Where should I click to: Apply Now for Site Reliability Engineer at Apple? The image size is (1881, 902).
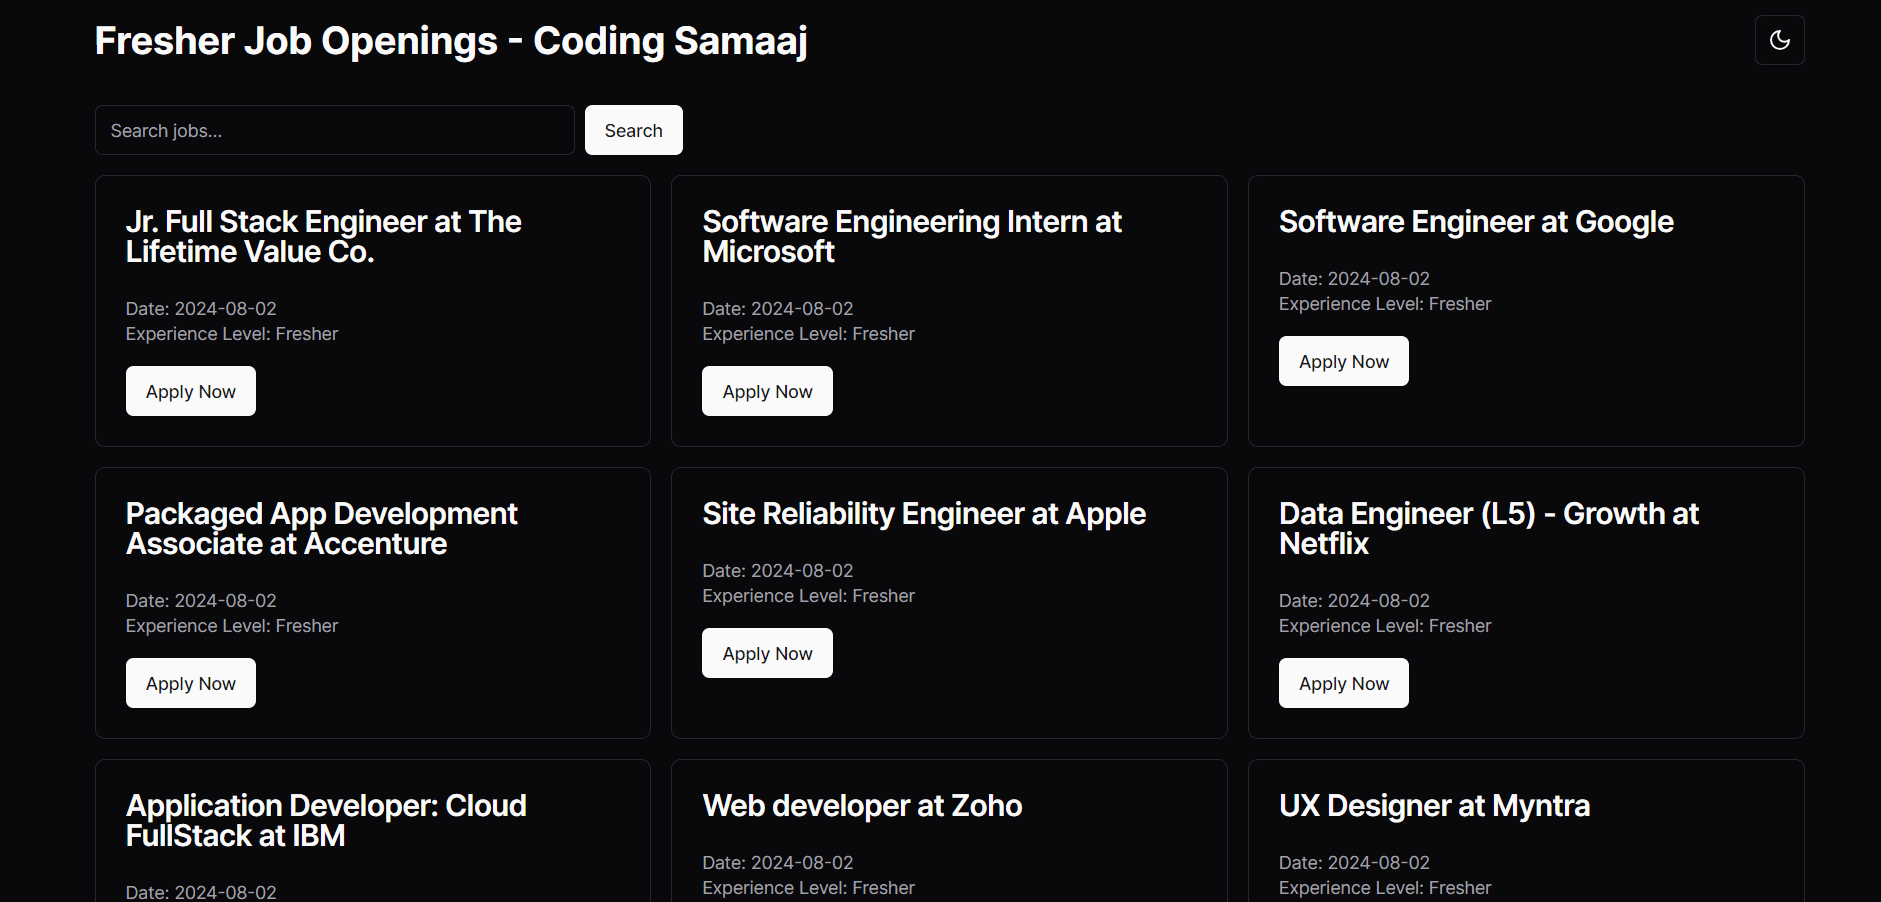(x=767, y=653)
